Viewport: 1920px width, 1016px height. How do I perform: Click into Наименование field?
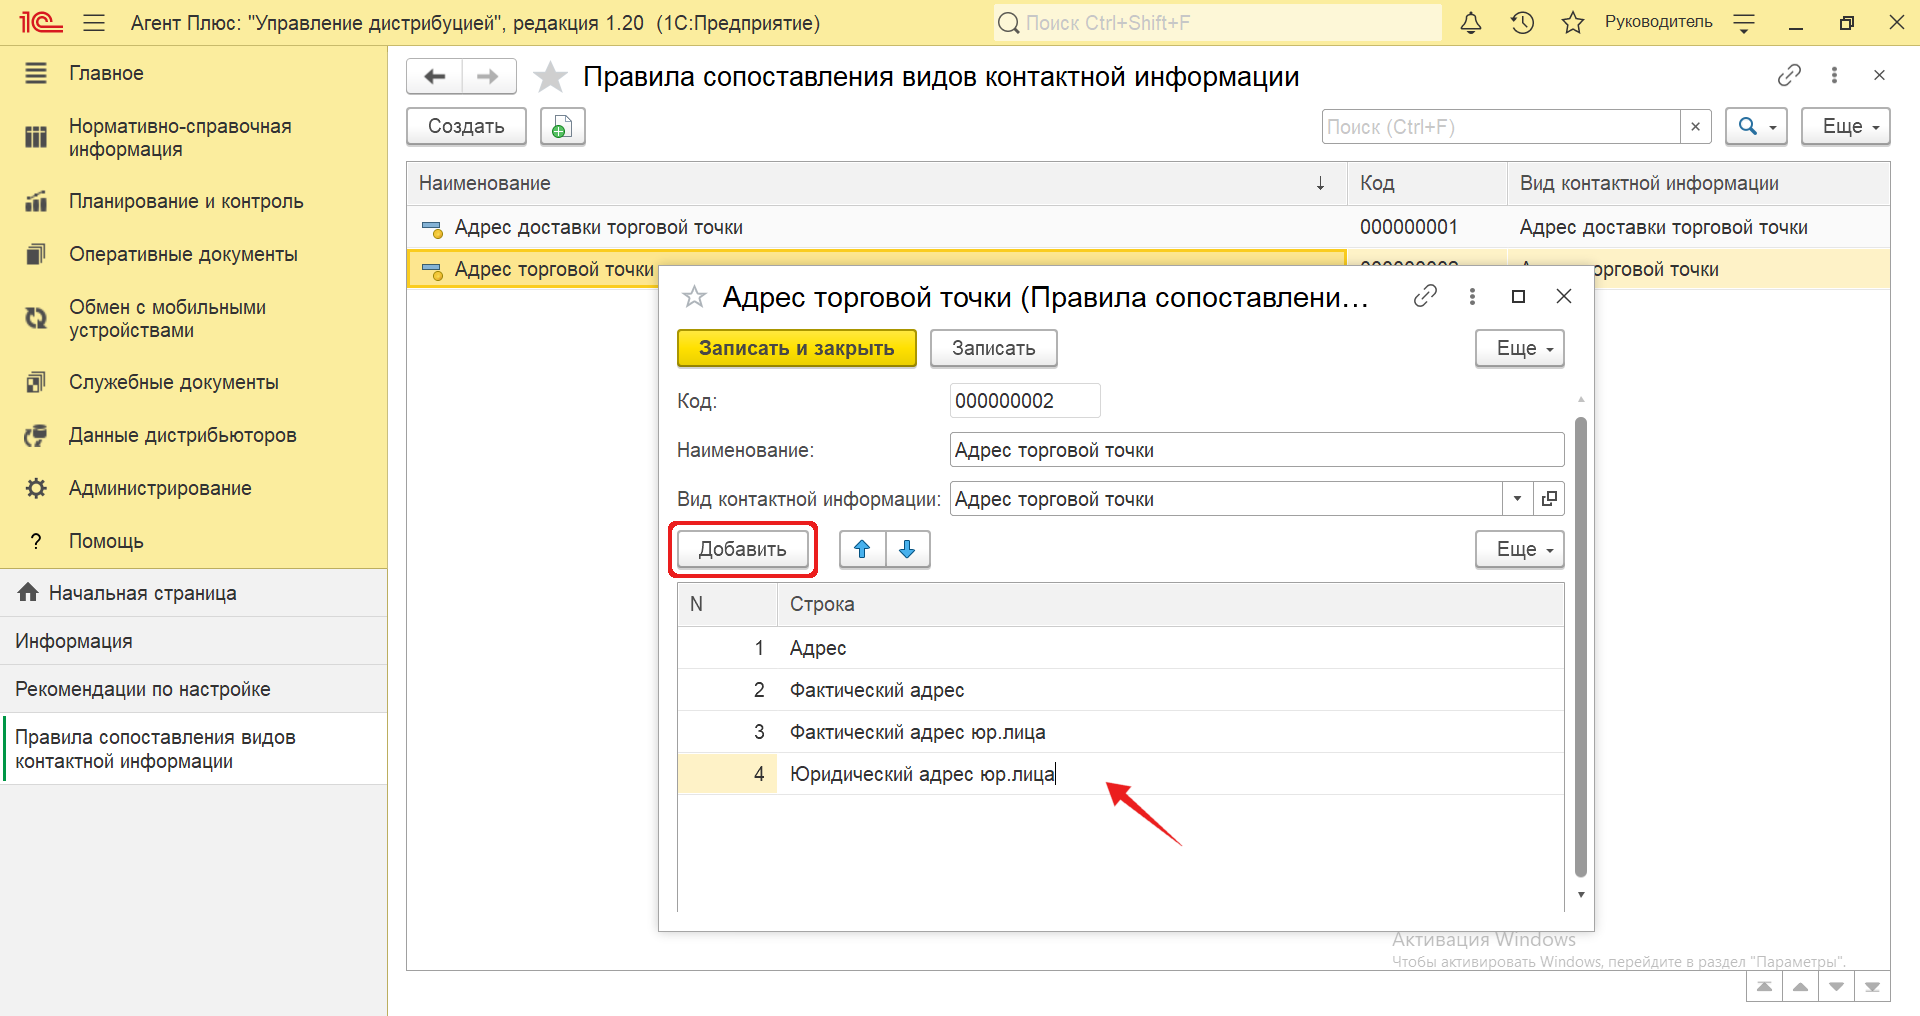[1256, 450]
